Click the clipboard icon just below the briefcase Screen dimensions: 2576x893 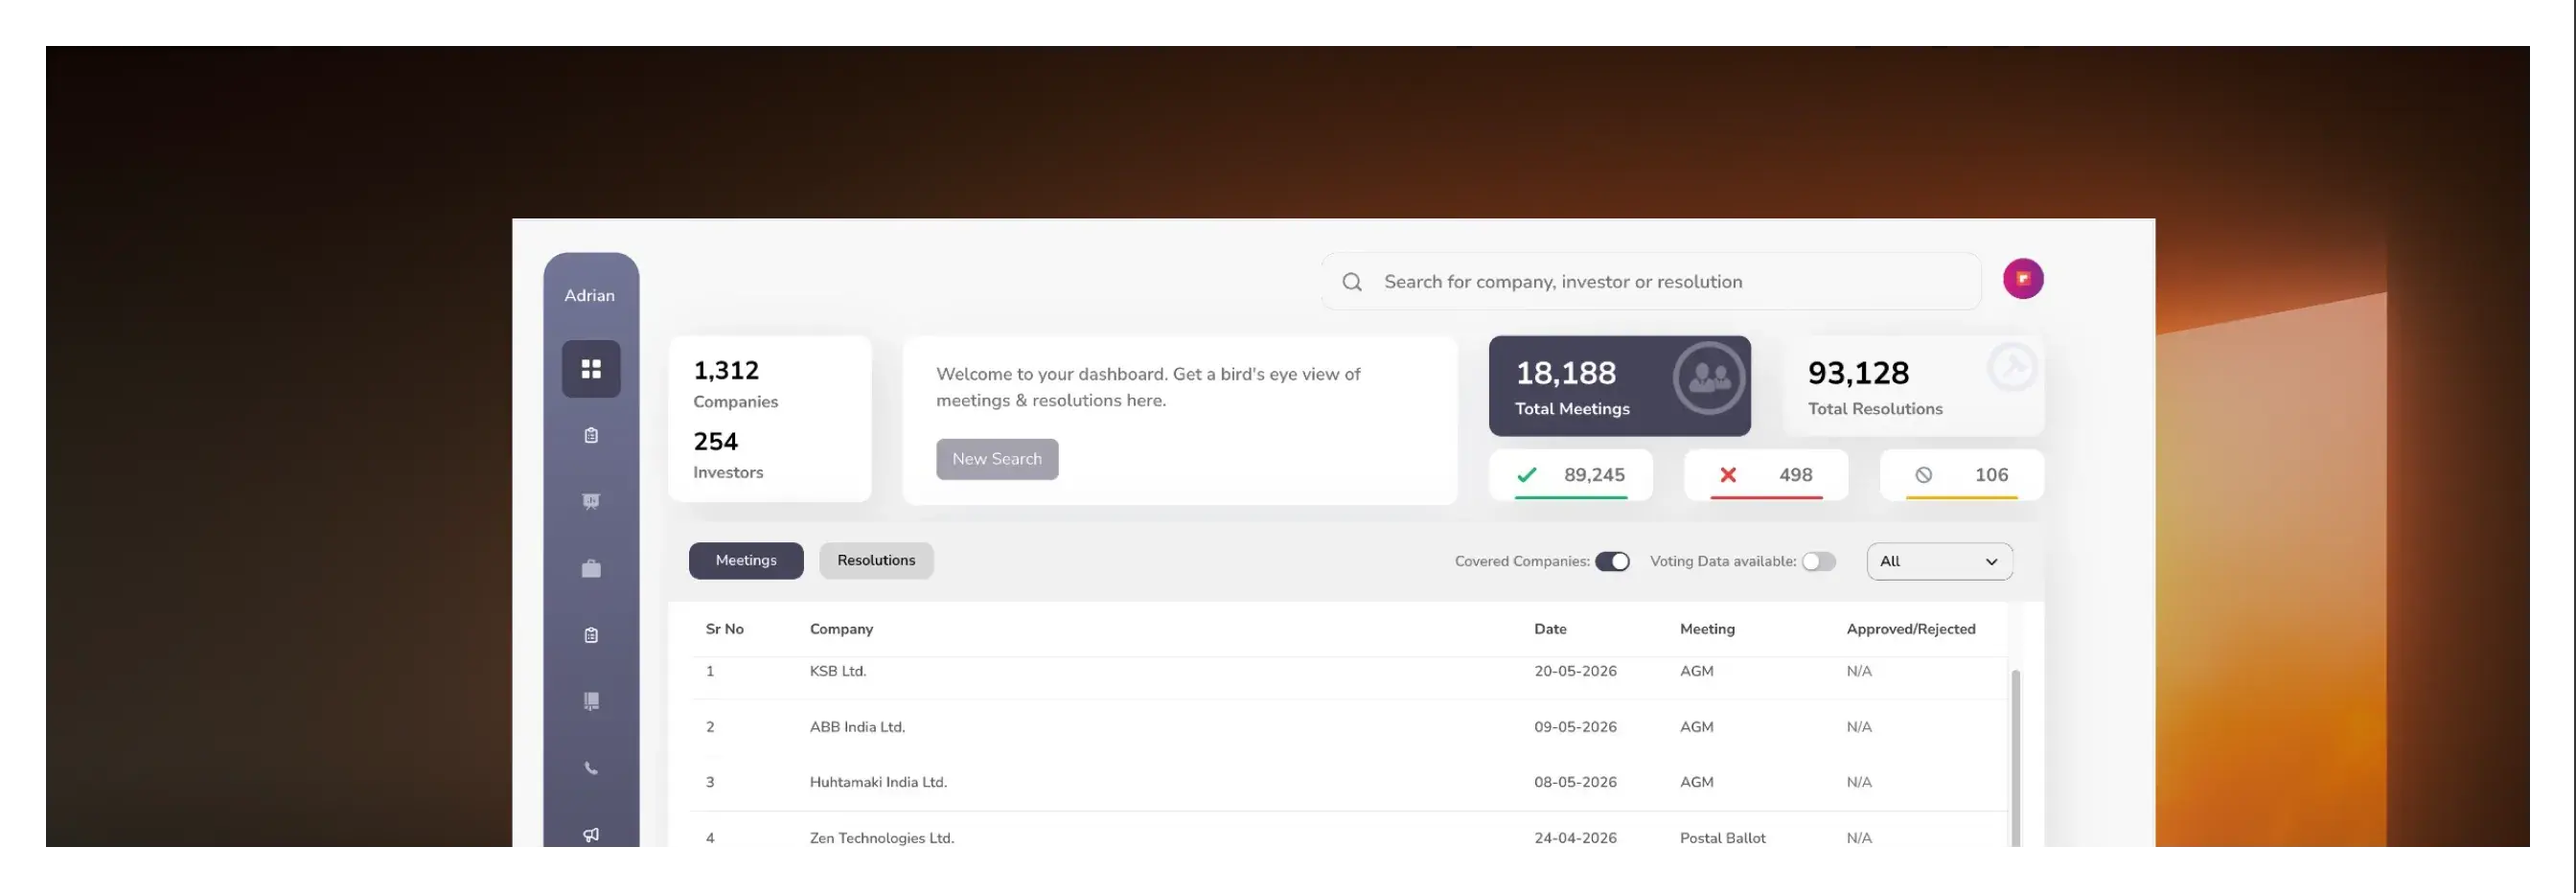click(x=591, y=635)
